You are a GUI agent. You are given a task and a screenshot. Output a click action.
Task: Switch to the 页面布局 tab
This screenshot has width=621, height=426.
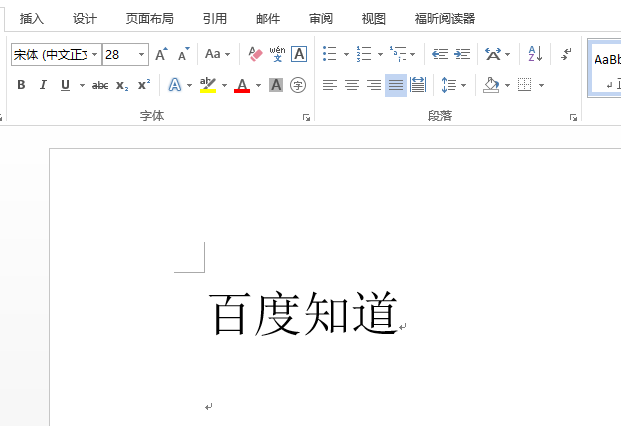149,19
